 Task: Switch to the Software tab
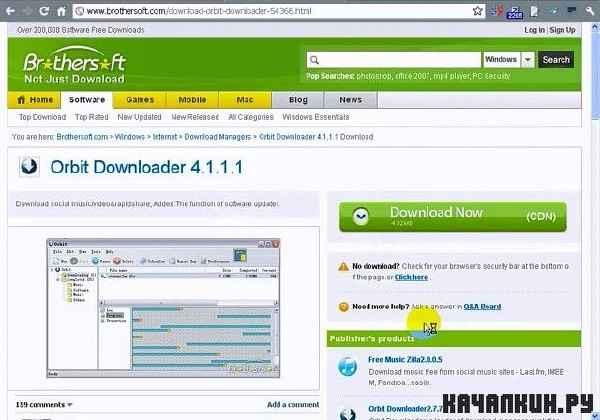[x=87, y=100]
